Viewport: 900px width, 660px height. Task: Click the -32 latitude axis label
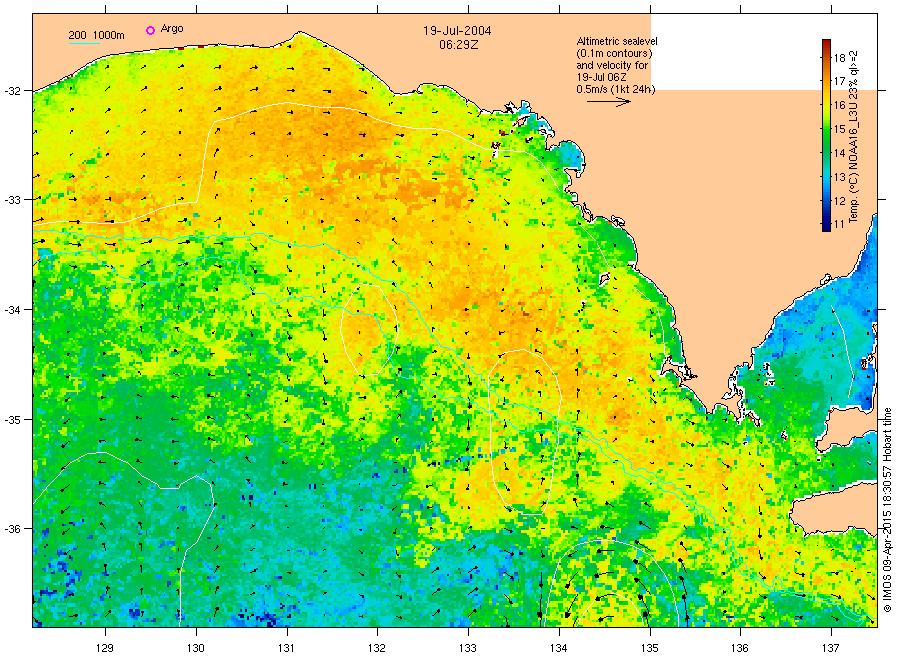(13, 91)
